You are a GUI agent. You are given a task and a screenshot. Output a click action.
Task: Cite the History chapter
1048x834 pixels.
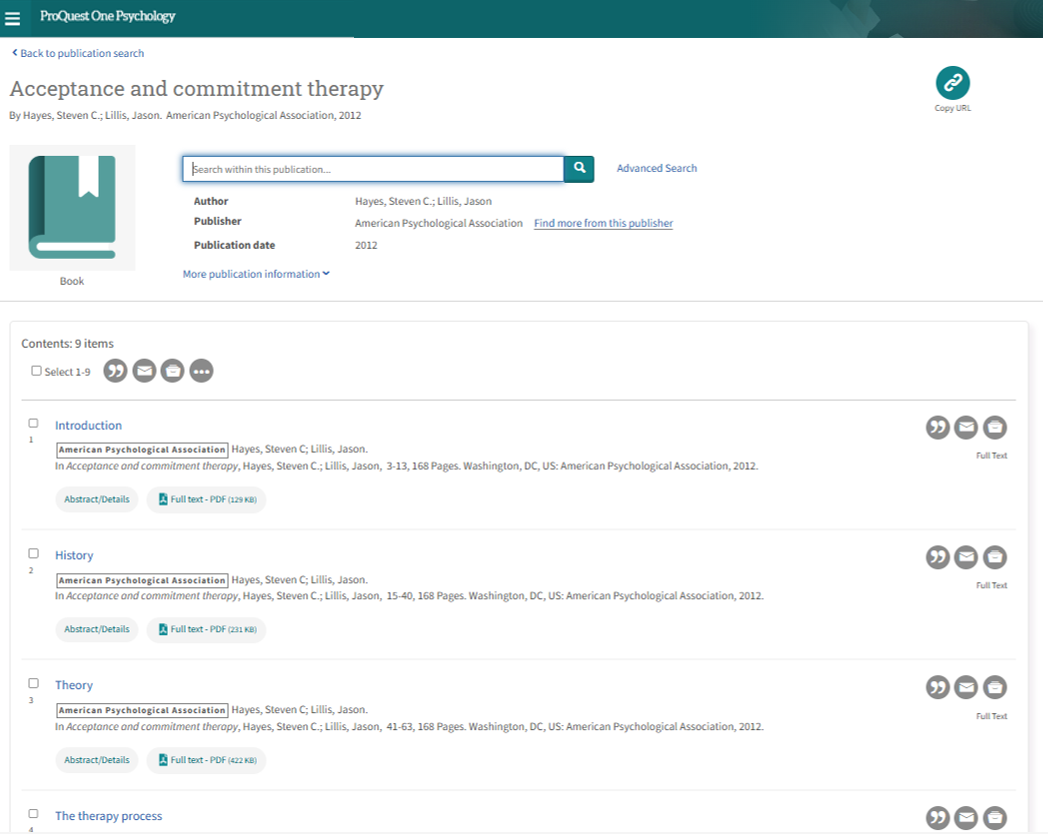[938, 557]
